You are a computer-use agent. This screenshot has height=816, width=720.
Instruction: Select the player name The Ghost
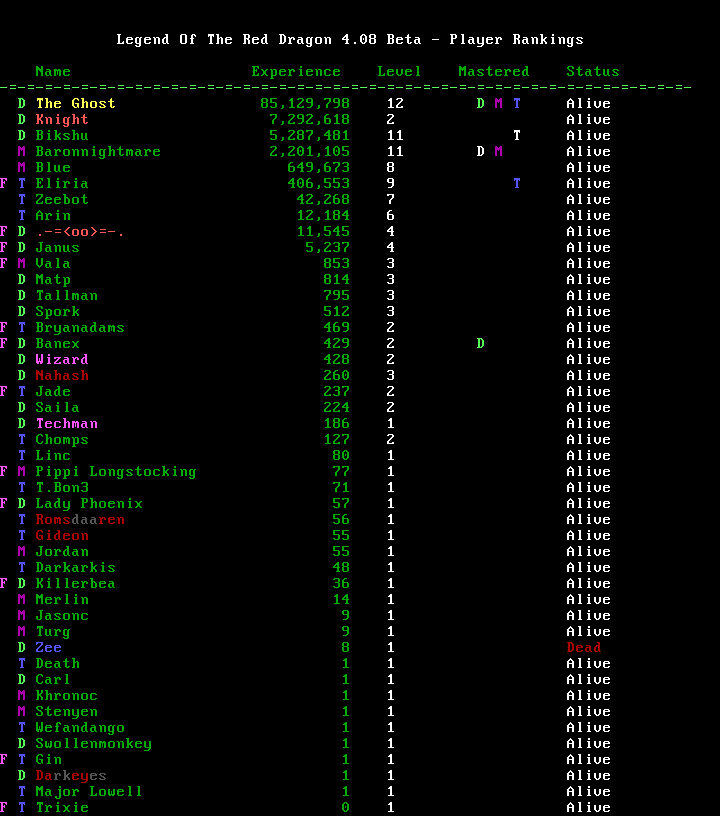pyautogui.click(x=75, y=104)
